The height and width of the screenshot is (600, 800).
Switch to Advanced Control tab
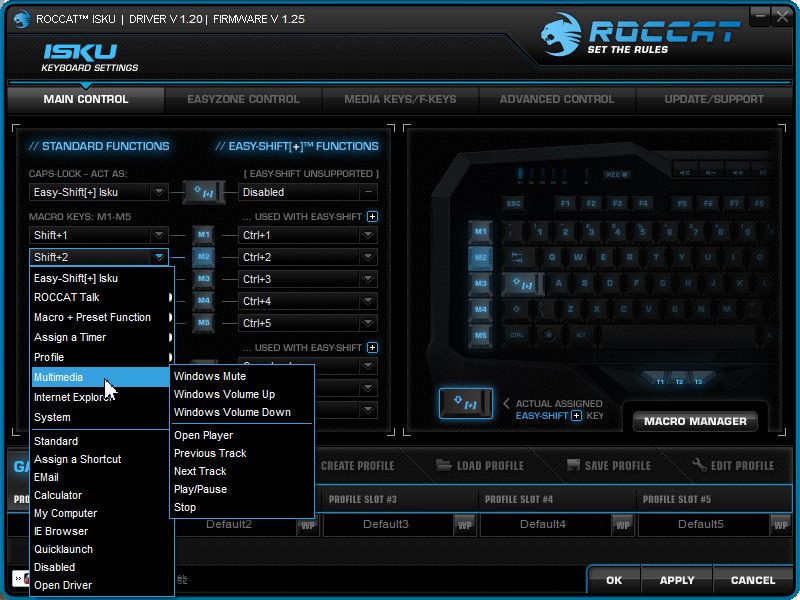(x=557, y=99)
